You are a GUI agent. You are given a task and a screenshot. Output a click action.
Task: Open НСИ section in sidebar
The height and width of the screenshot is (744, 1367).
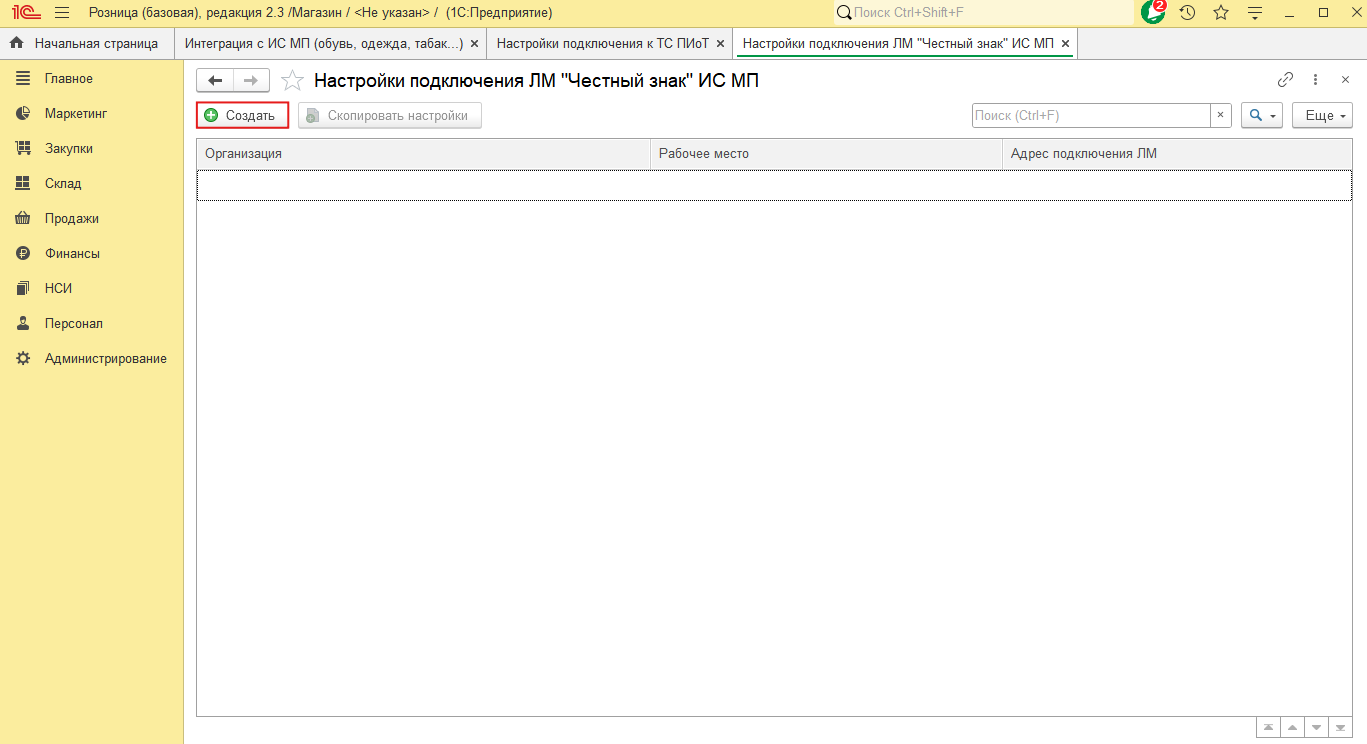[91, 289]
